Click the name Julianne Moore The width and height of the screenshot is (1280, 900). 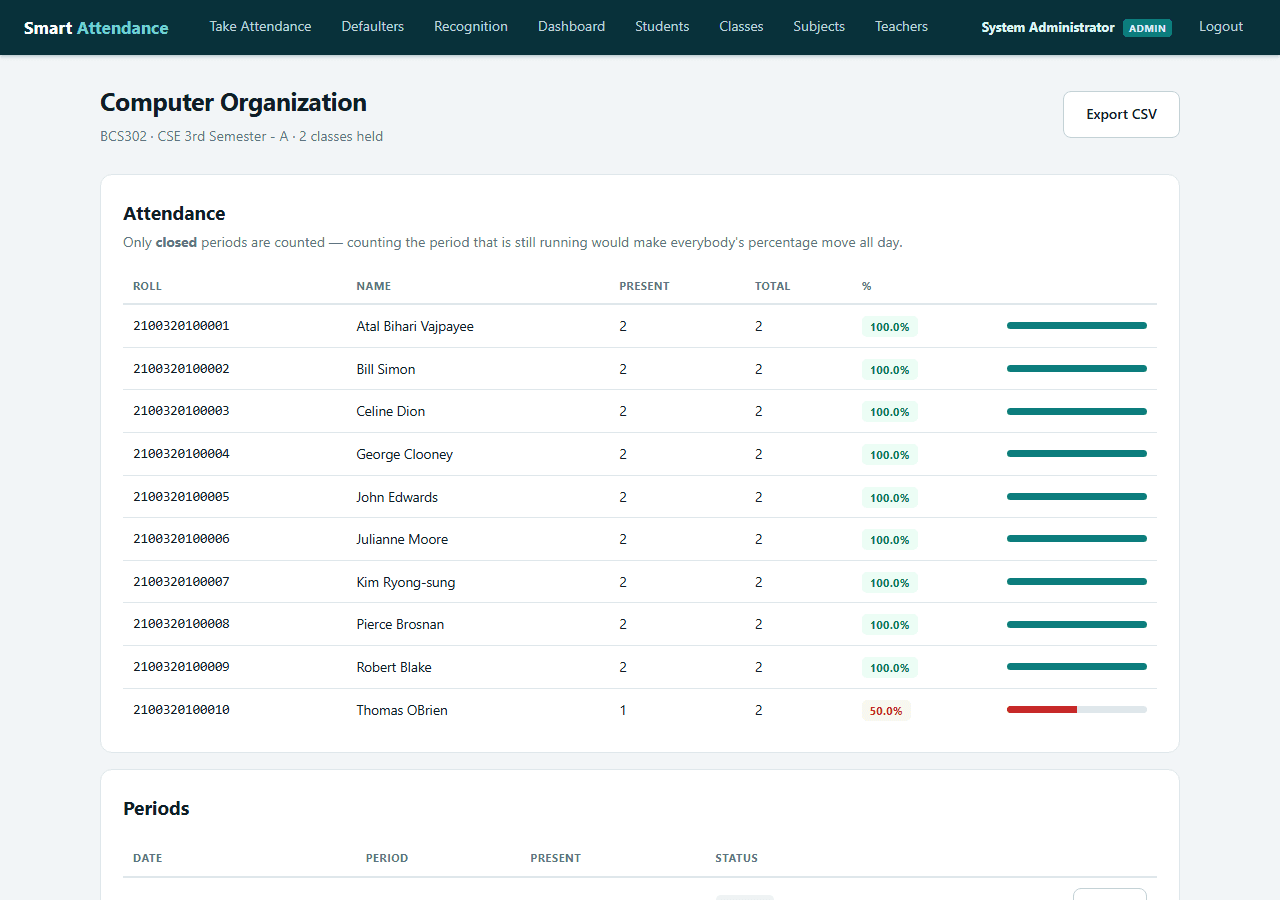[x=402, y=539]
